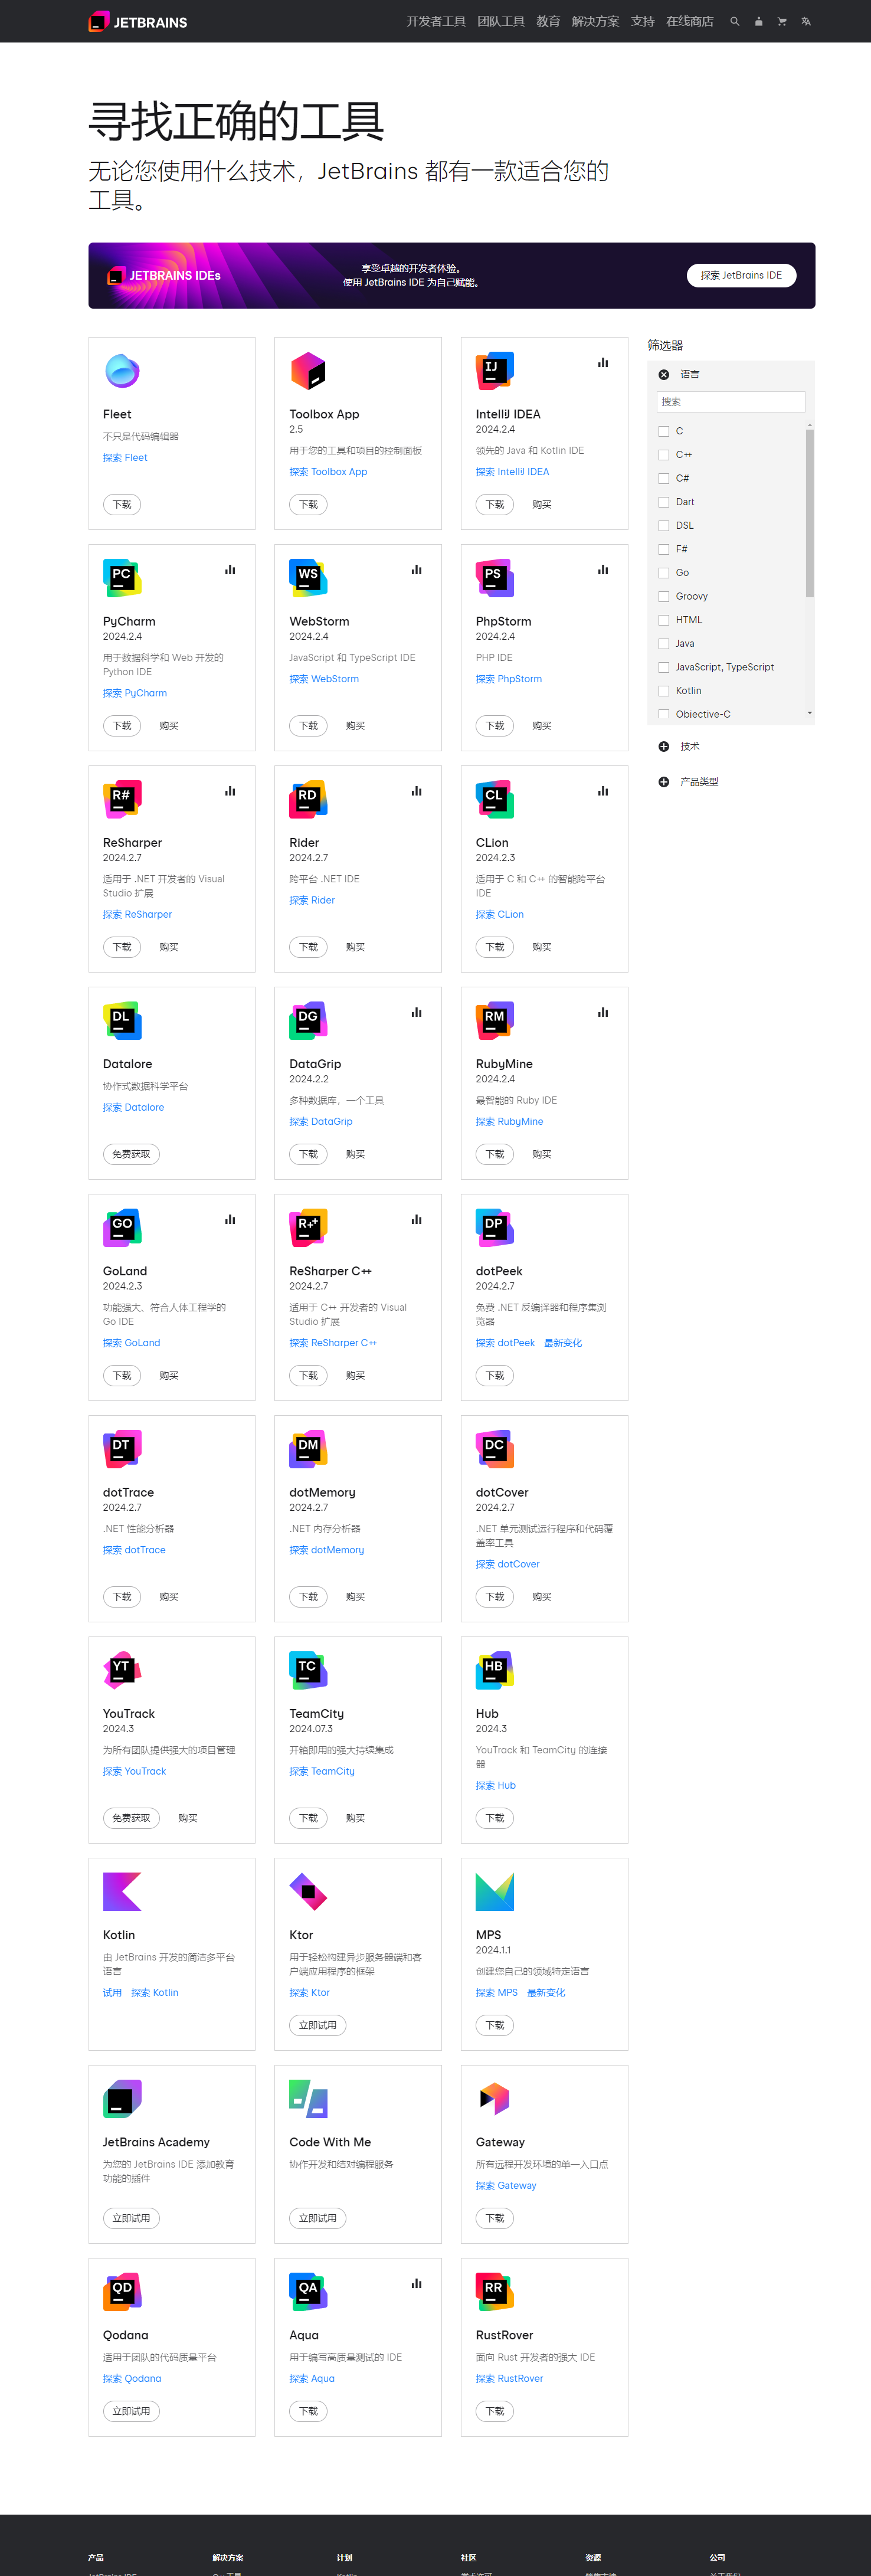Open the 团队工具 menu

(x=501, y=21)
